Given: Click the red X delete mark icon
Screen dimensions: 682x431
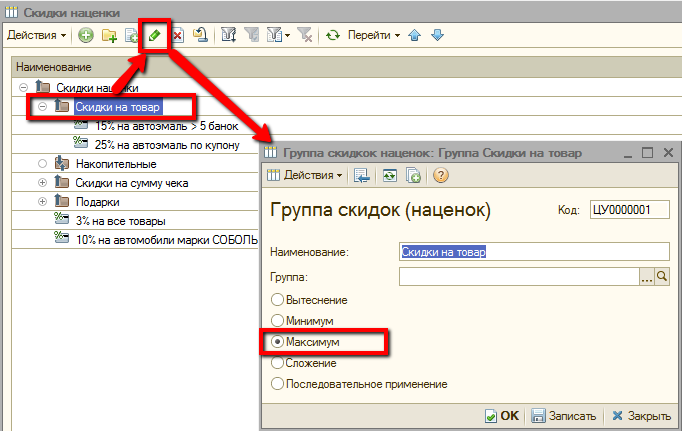Looking at the screenshot, I should [x=177, y=36].
